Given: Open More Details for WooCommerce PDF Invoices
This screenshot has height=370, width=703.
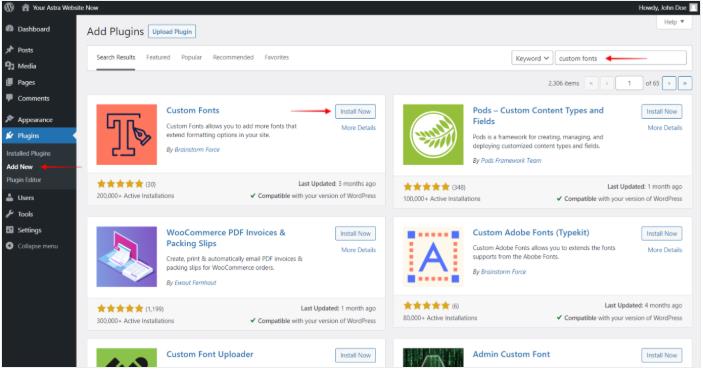Looking at the screenshot, I should 359,250.
